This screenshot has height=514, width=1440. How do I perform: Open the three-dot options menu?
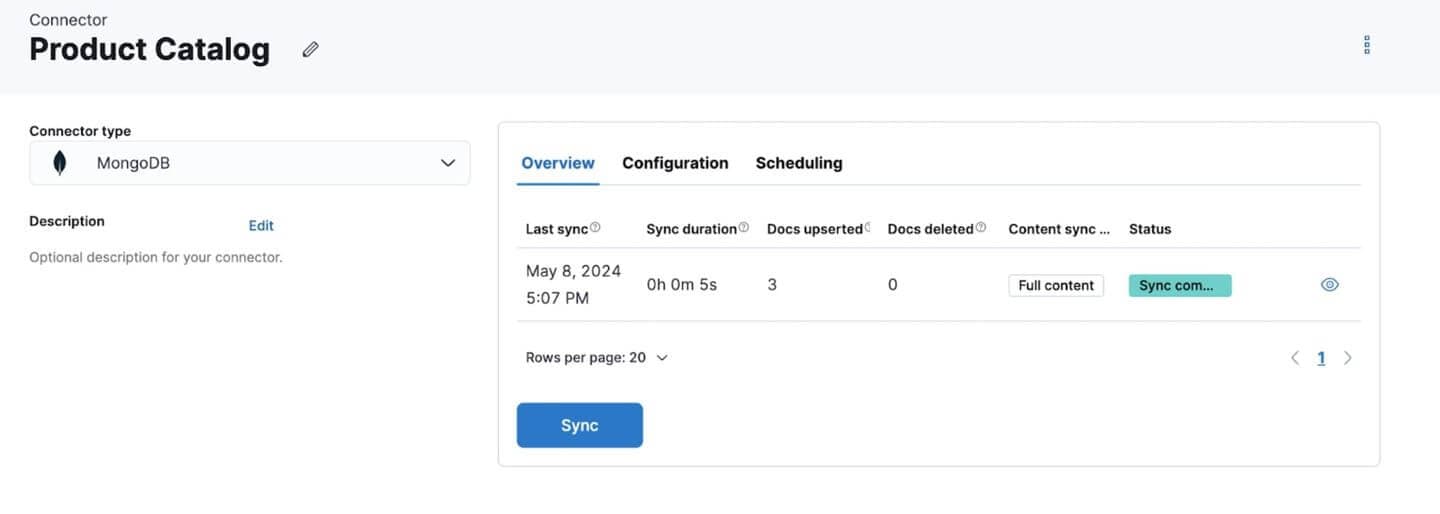[1366, 45]
